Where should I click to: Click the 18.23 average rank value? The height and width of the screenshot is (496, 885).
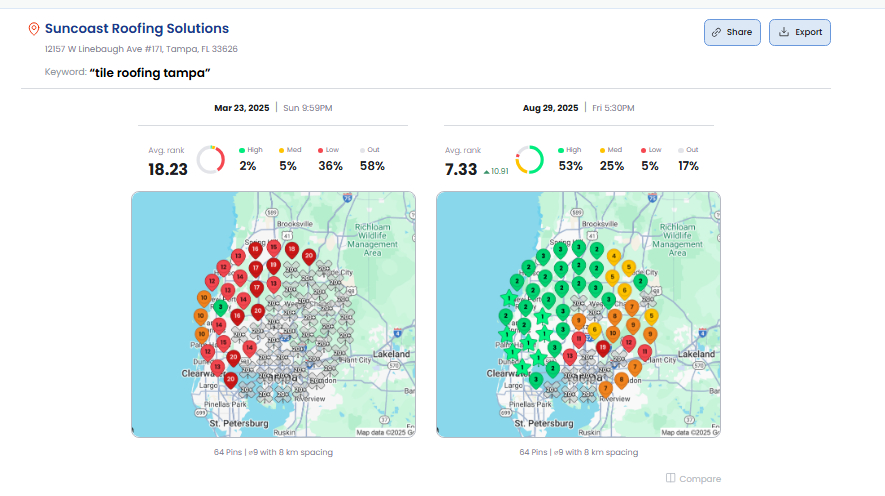(168, 169)
